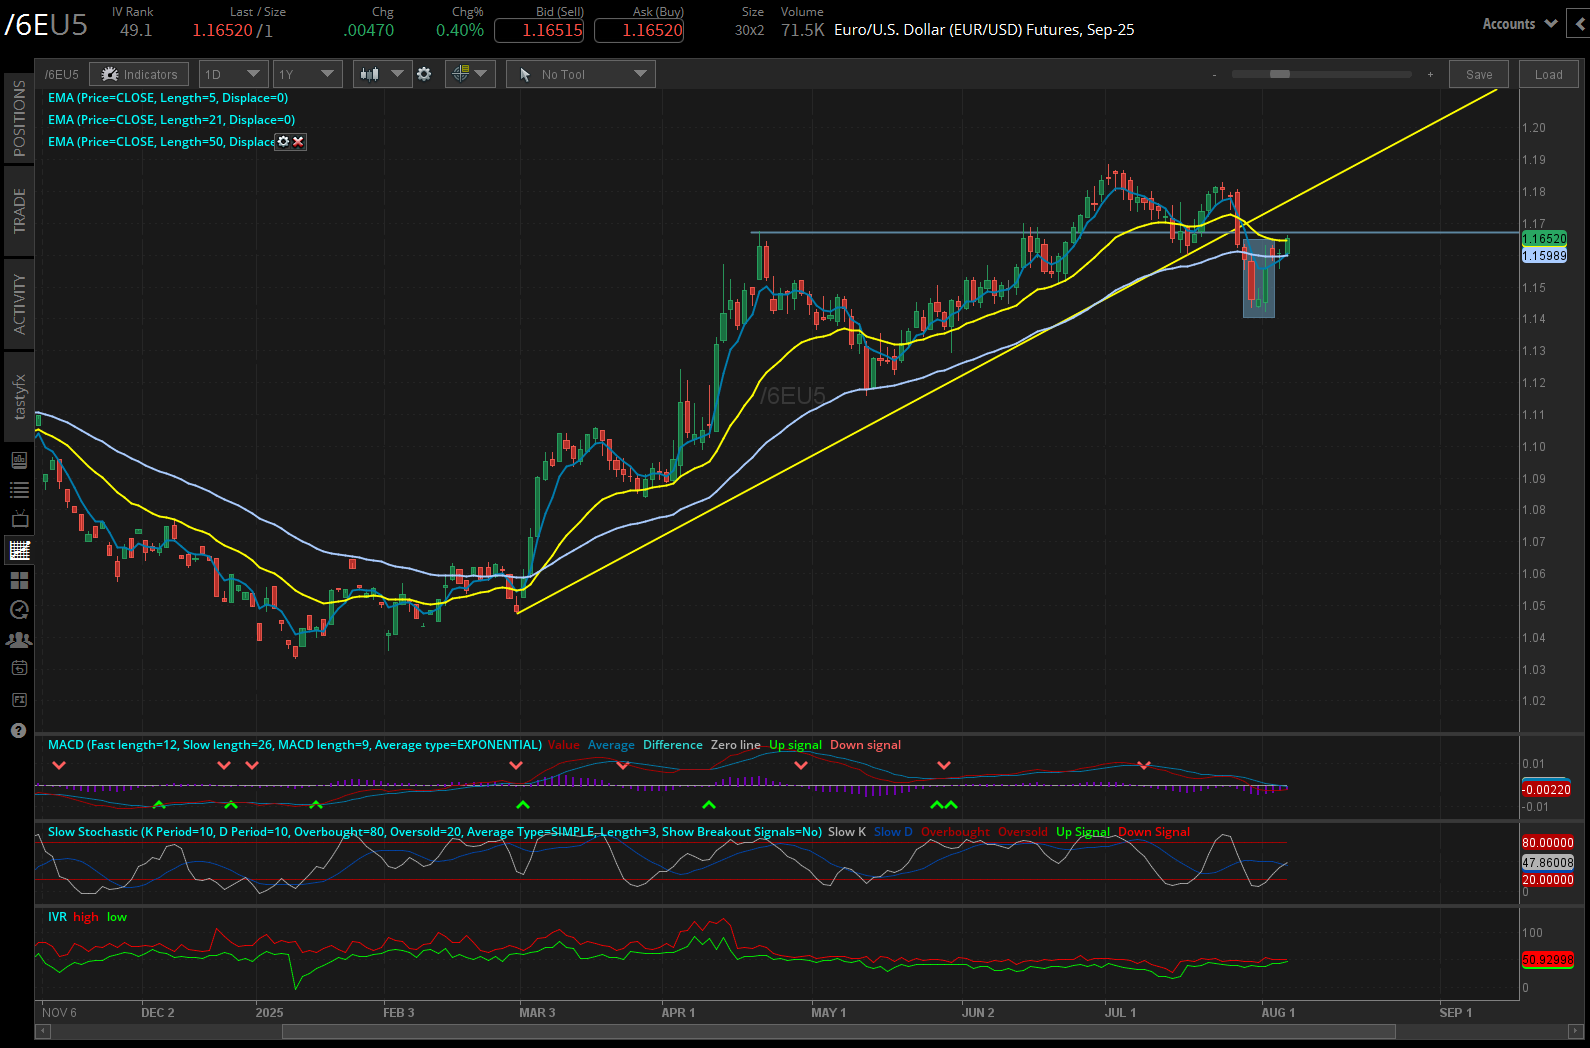1590x1048 pixels.
Task: Click the scrollbar left arrow
Action: pyautogui.click(x=42, y=1031)
